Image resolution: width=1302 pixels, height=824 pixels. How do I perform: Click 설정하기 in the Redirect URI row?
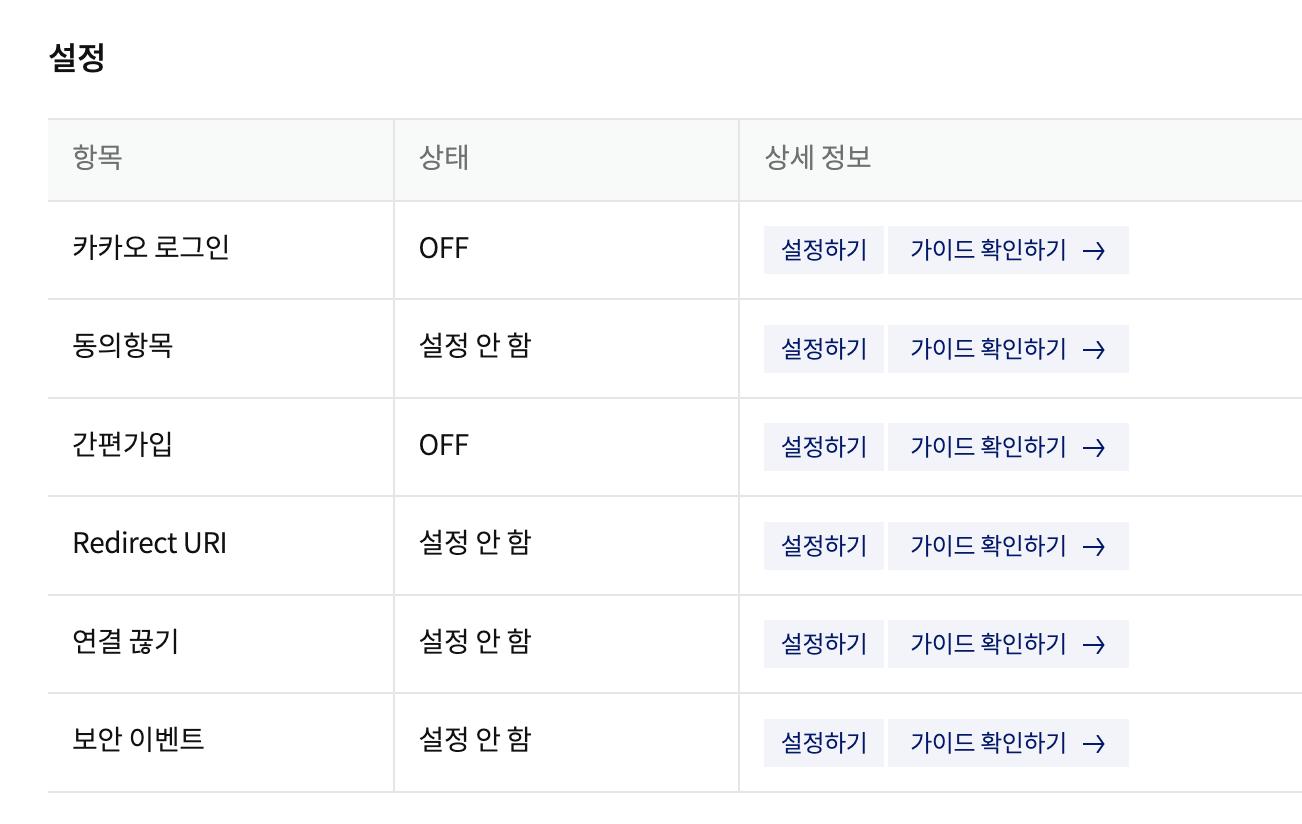click(823, 546)
